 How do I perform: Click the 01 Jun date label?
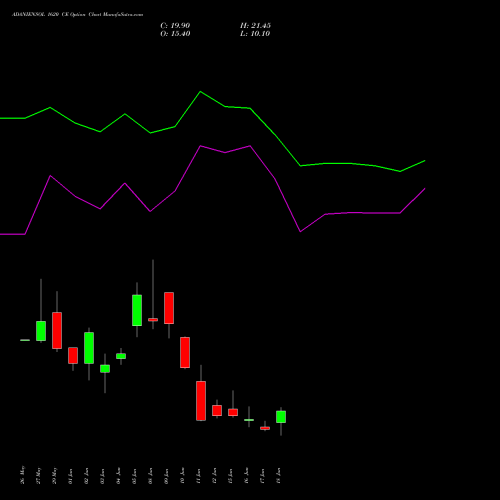tap(71, 476)
